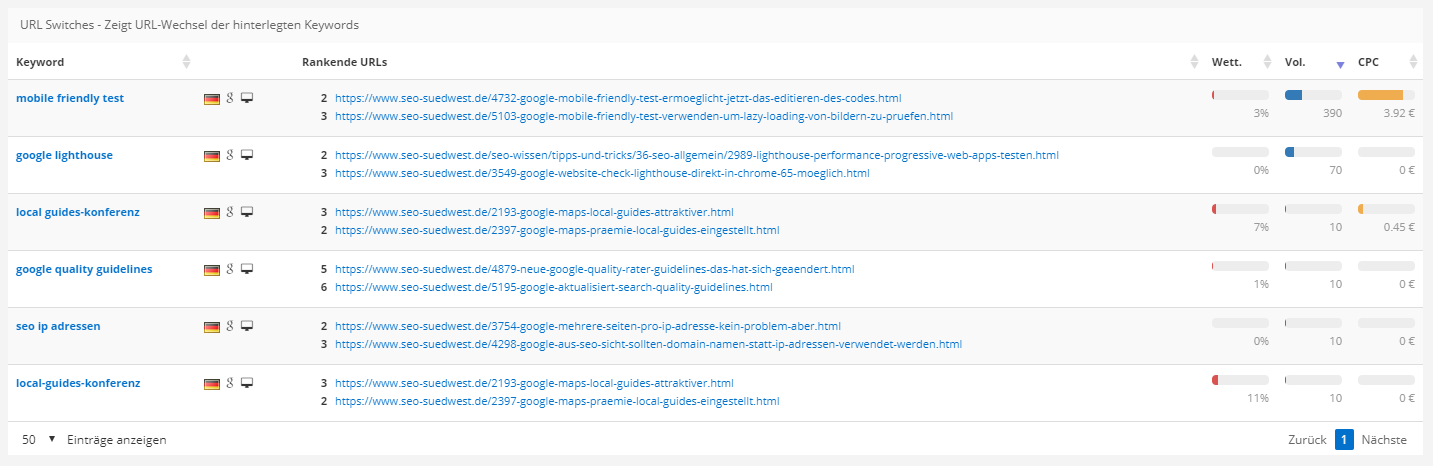Sort by Rankende URLs column arrows
This screenshot has width=1433, height=466.
[1194, 62]
